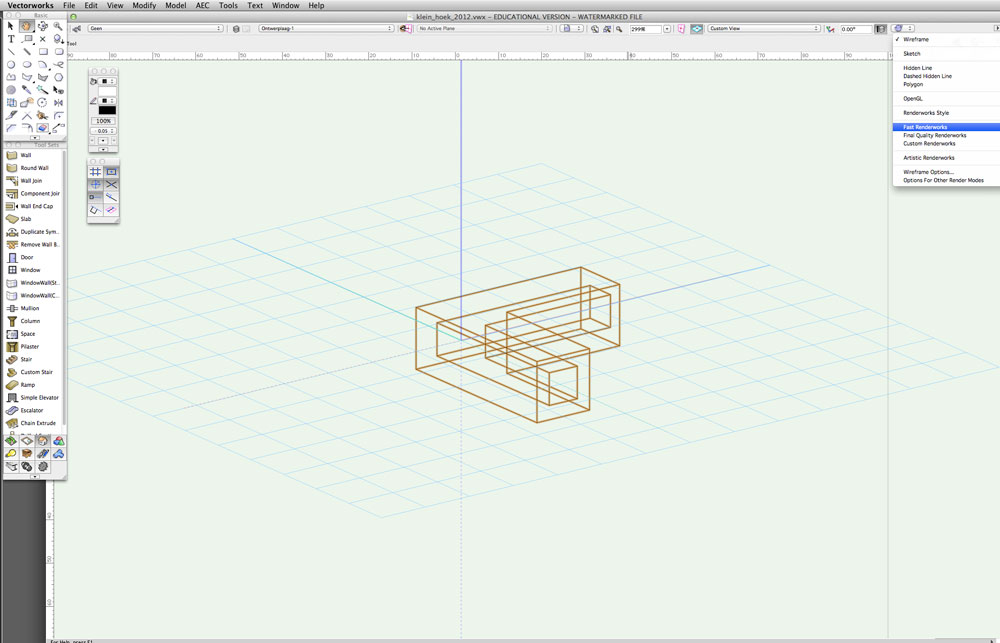Choose OpenGL render mode
1000x643 pixels.
point(946,98)
